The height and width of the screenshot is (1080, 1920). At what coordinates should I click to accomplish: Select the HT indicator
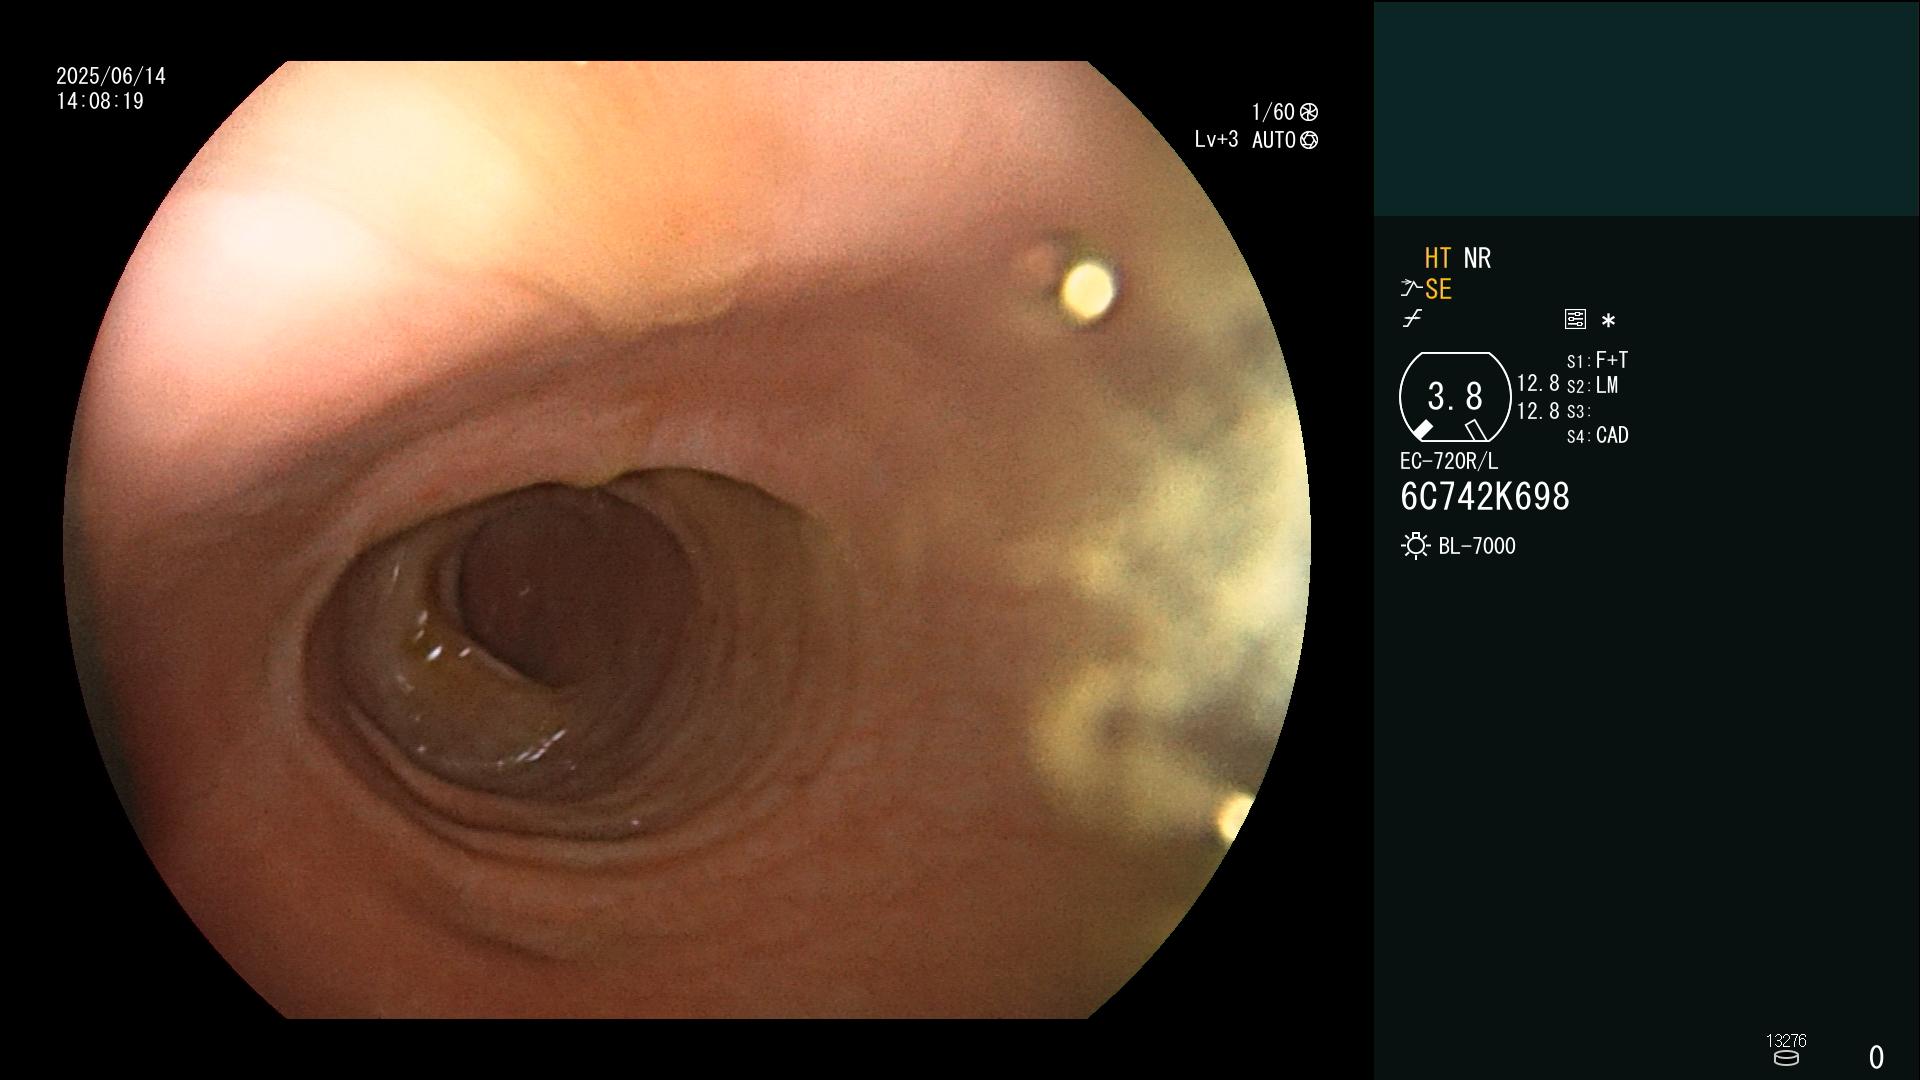[1438, 258]
